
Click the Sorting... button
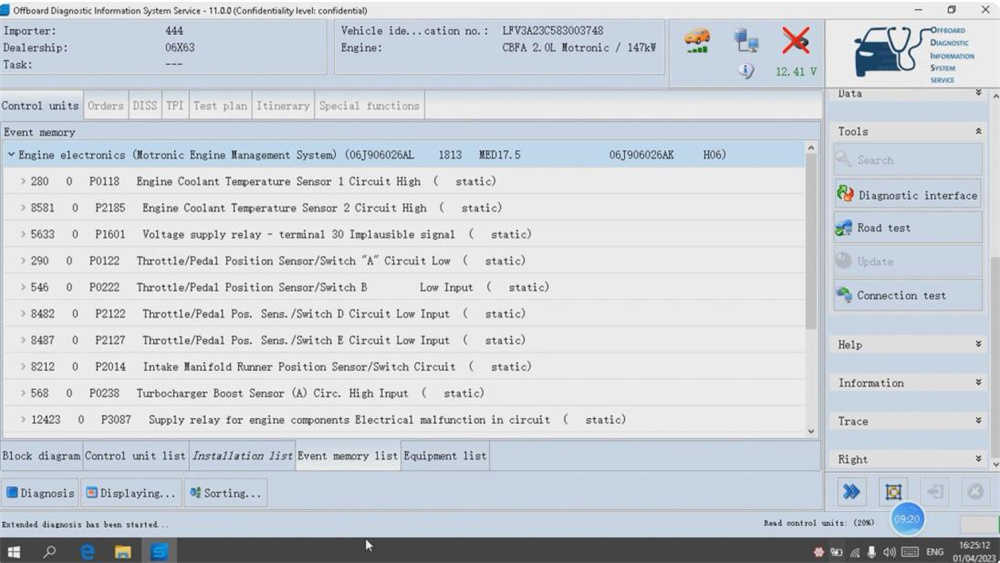[x=226, y=493]
